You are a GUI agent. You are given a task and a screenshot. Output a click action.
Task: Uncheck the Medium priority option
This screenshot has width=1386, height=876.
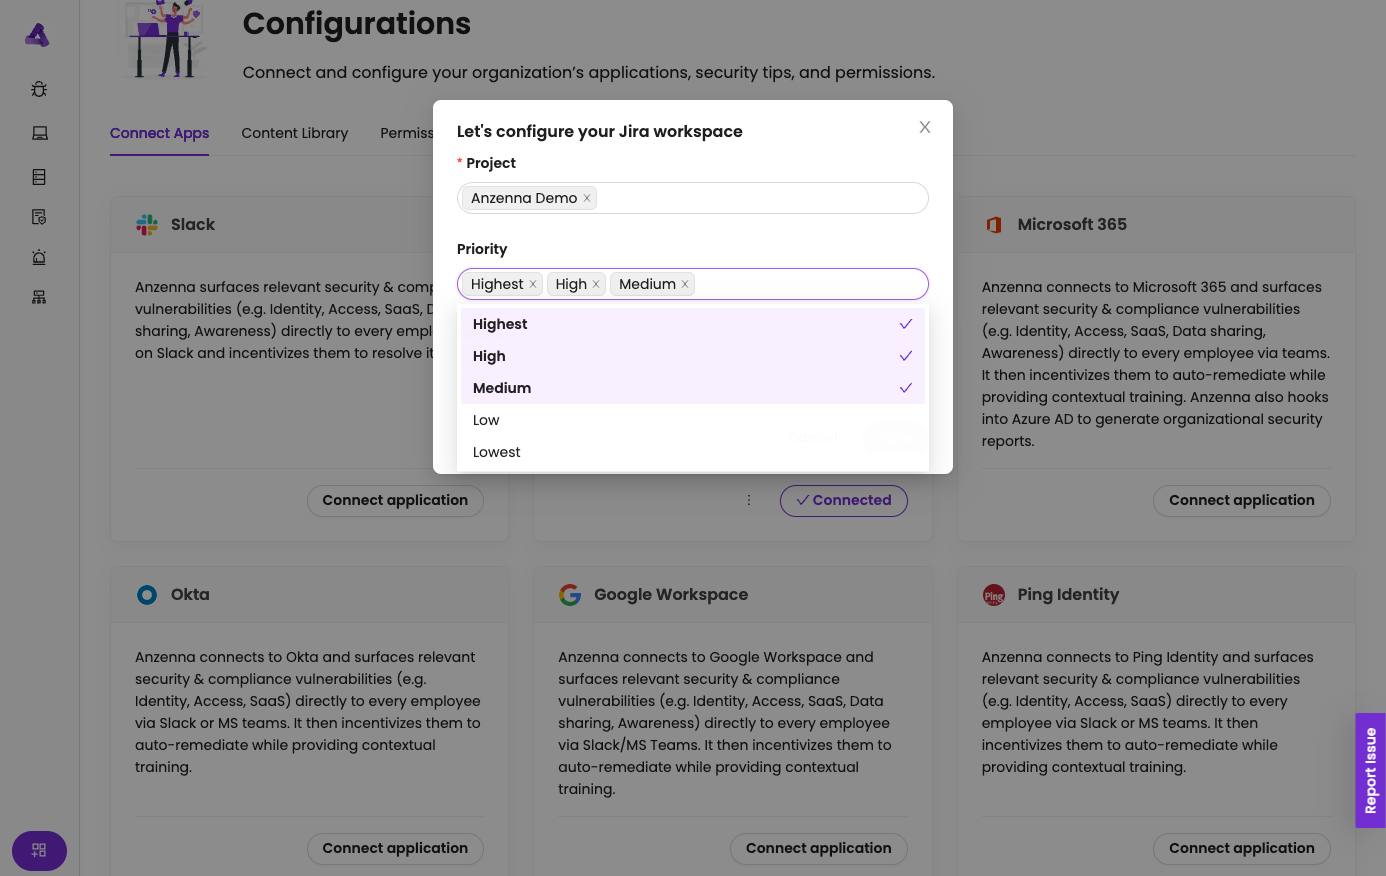(692, 388)
